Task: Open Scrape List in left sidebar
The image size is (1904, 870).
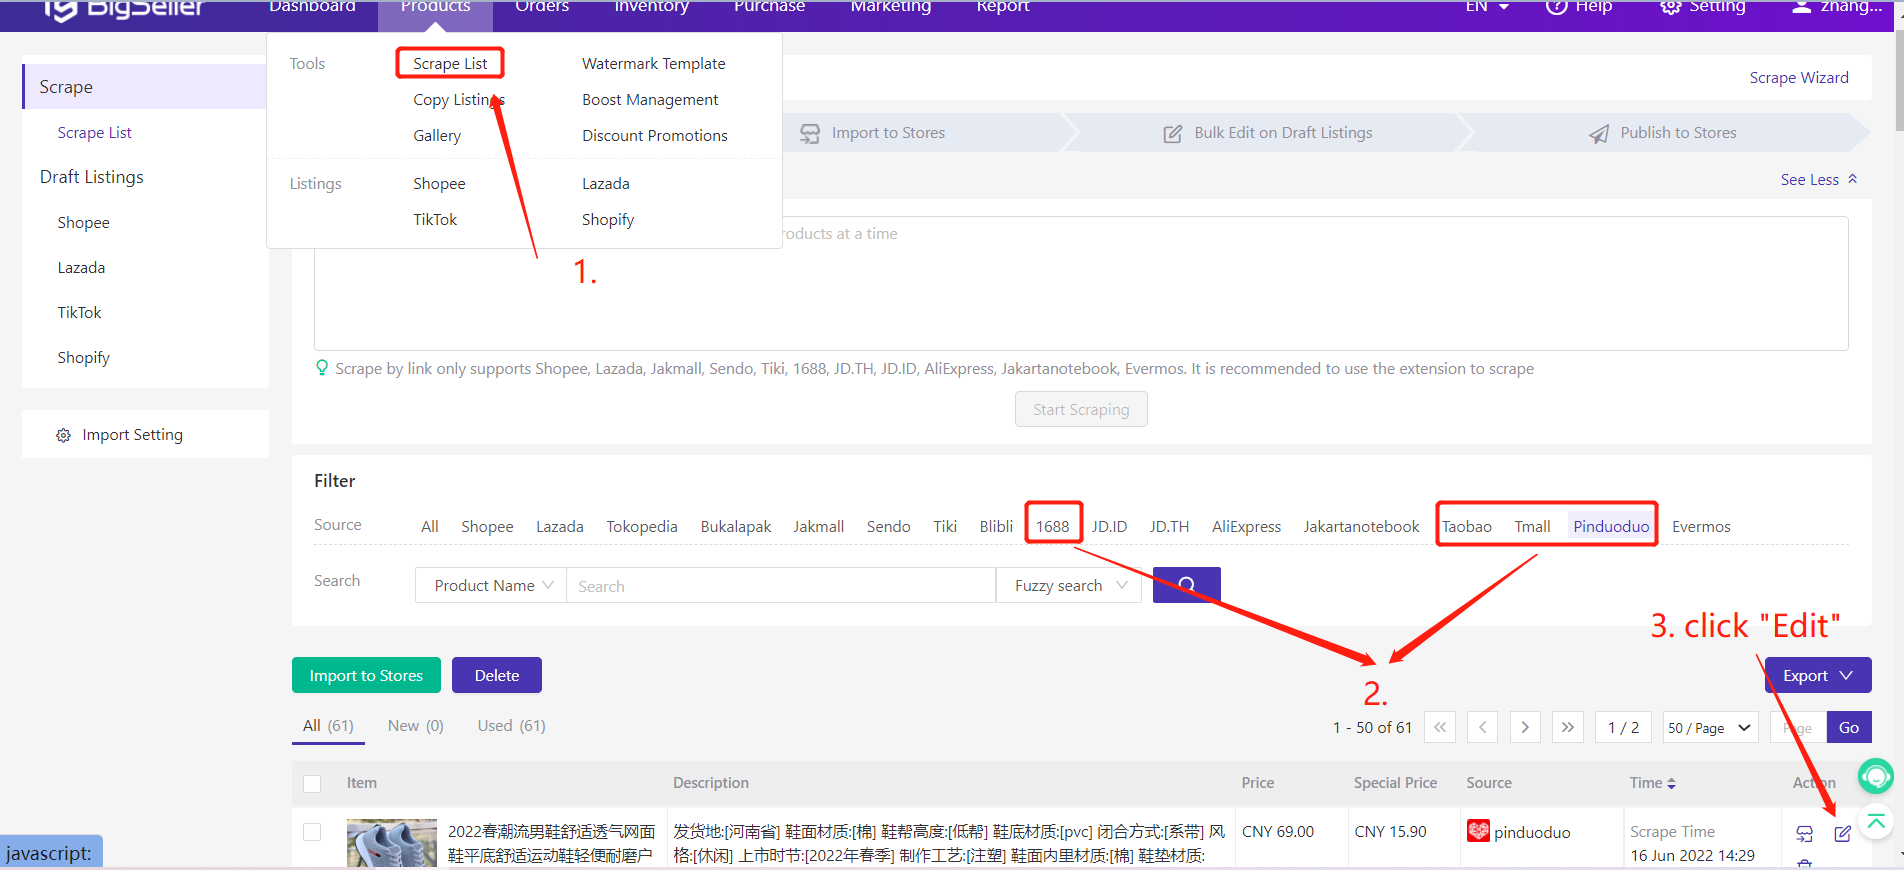Action: [x=94, y=133]
